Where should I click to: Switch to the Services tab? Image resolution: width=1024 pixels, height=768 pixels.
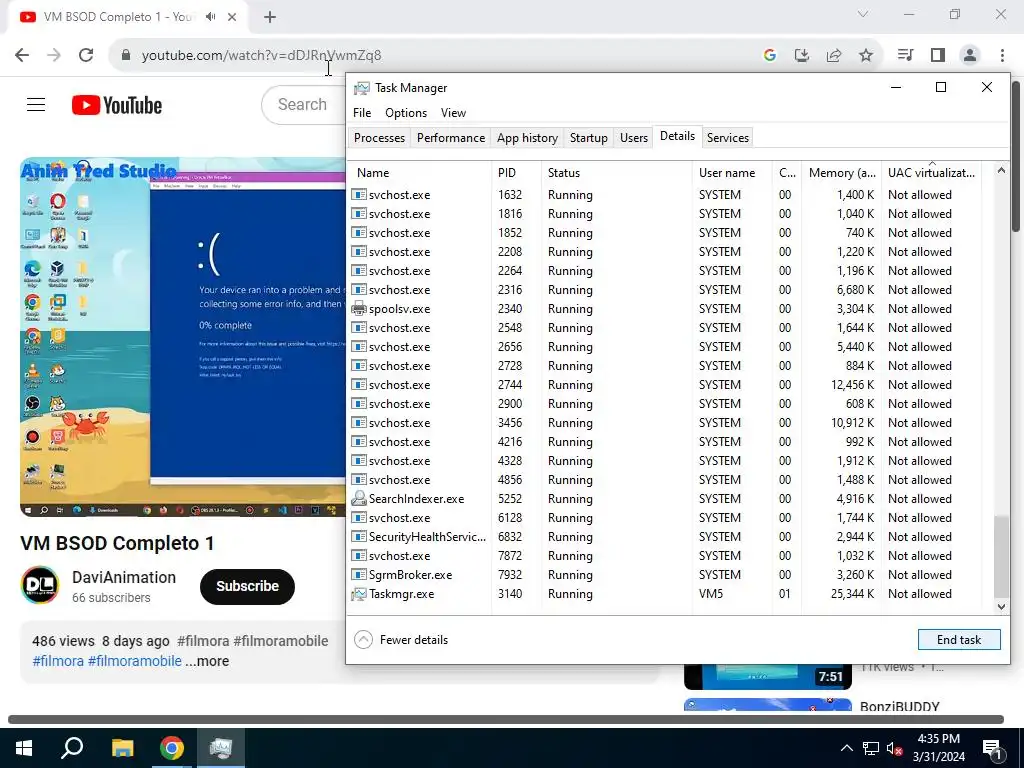coord(728,138)
